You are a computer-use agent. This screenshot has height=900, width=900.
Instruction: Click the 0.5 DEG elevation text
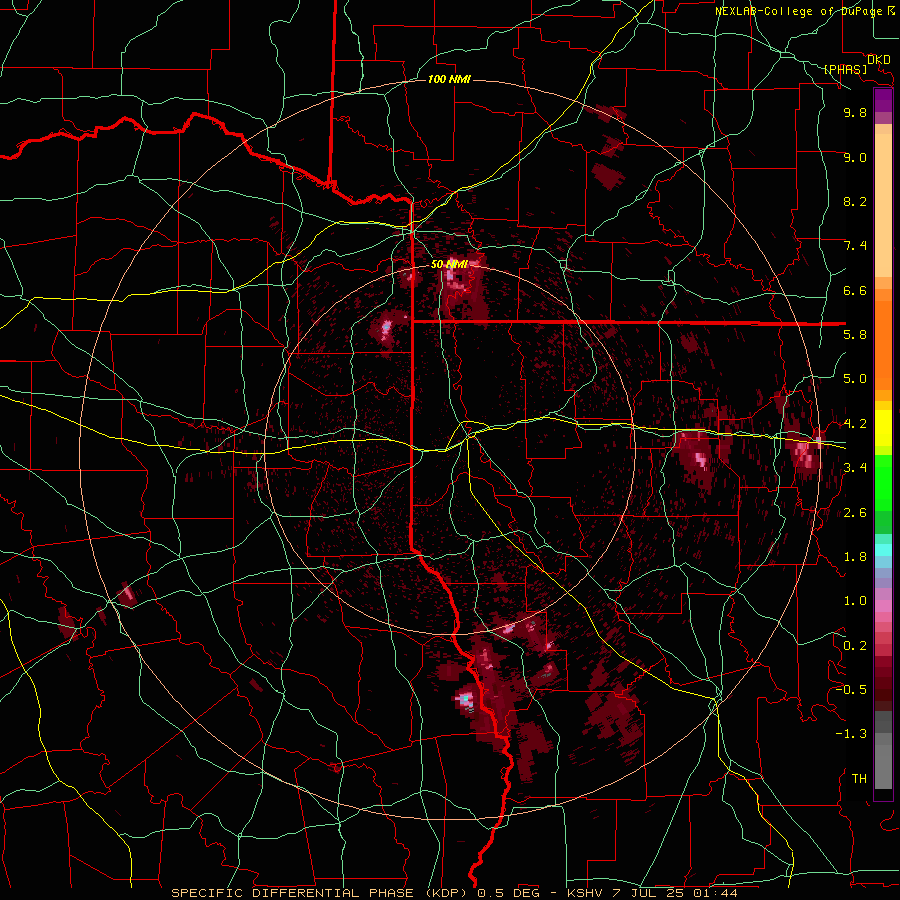click(509, 893)
